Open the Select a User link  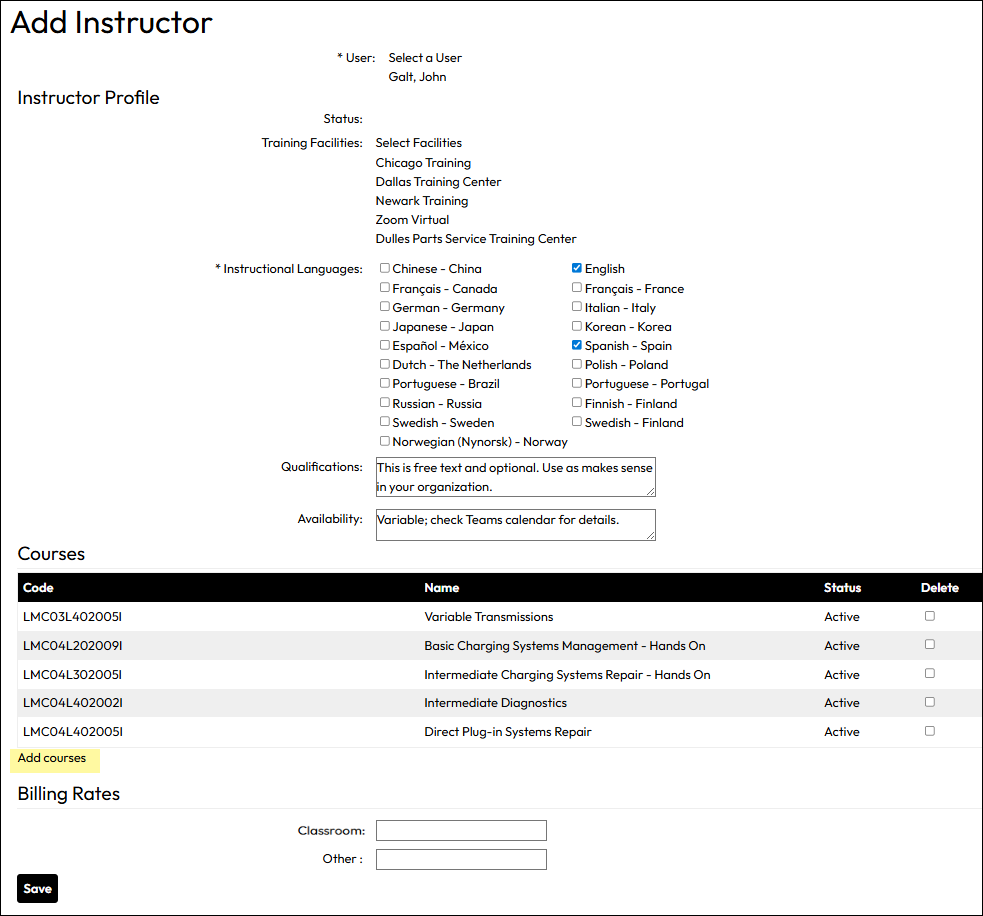pos(424,57)
